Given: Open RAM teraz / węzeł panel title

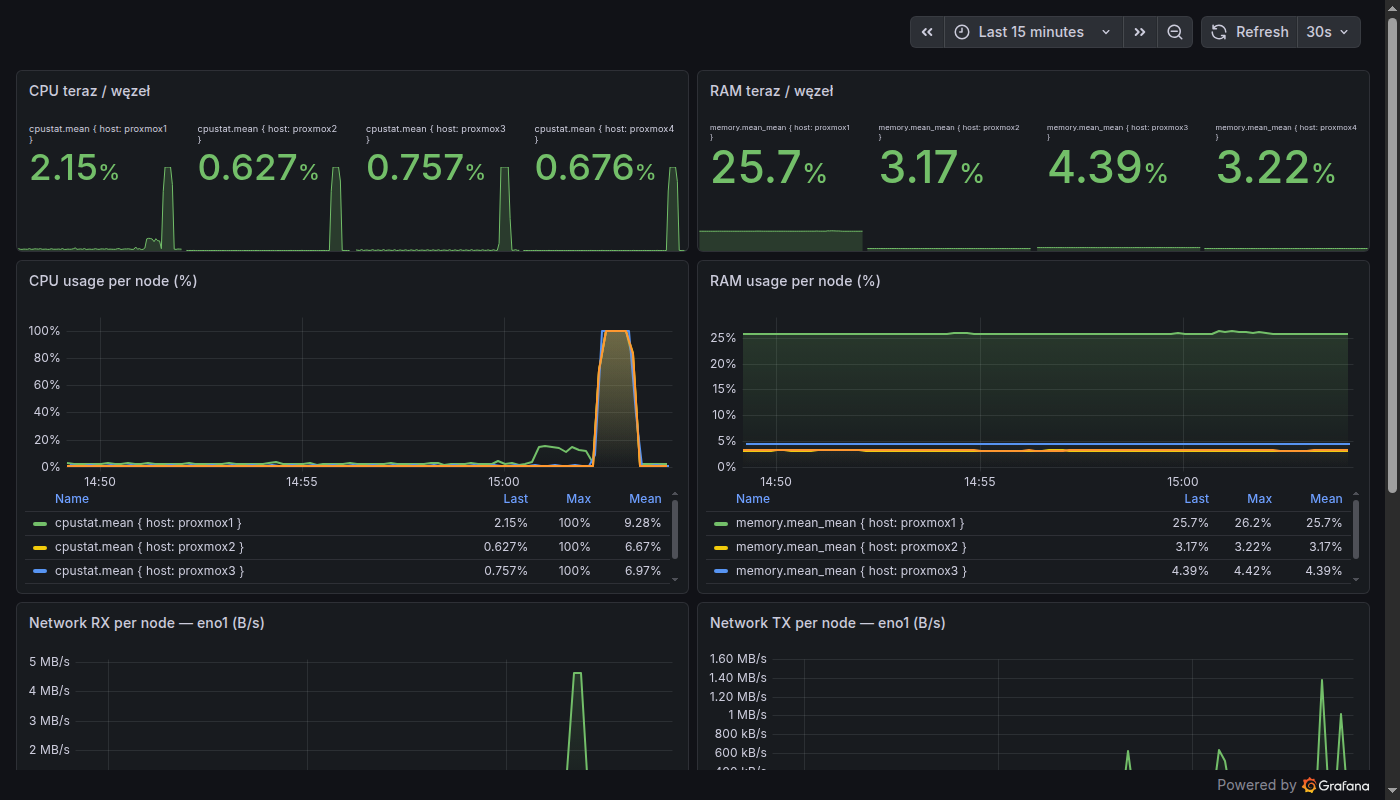Looking at the screenshot, I should tap(771, 91).
